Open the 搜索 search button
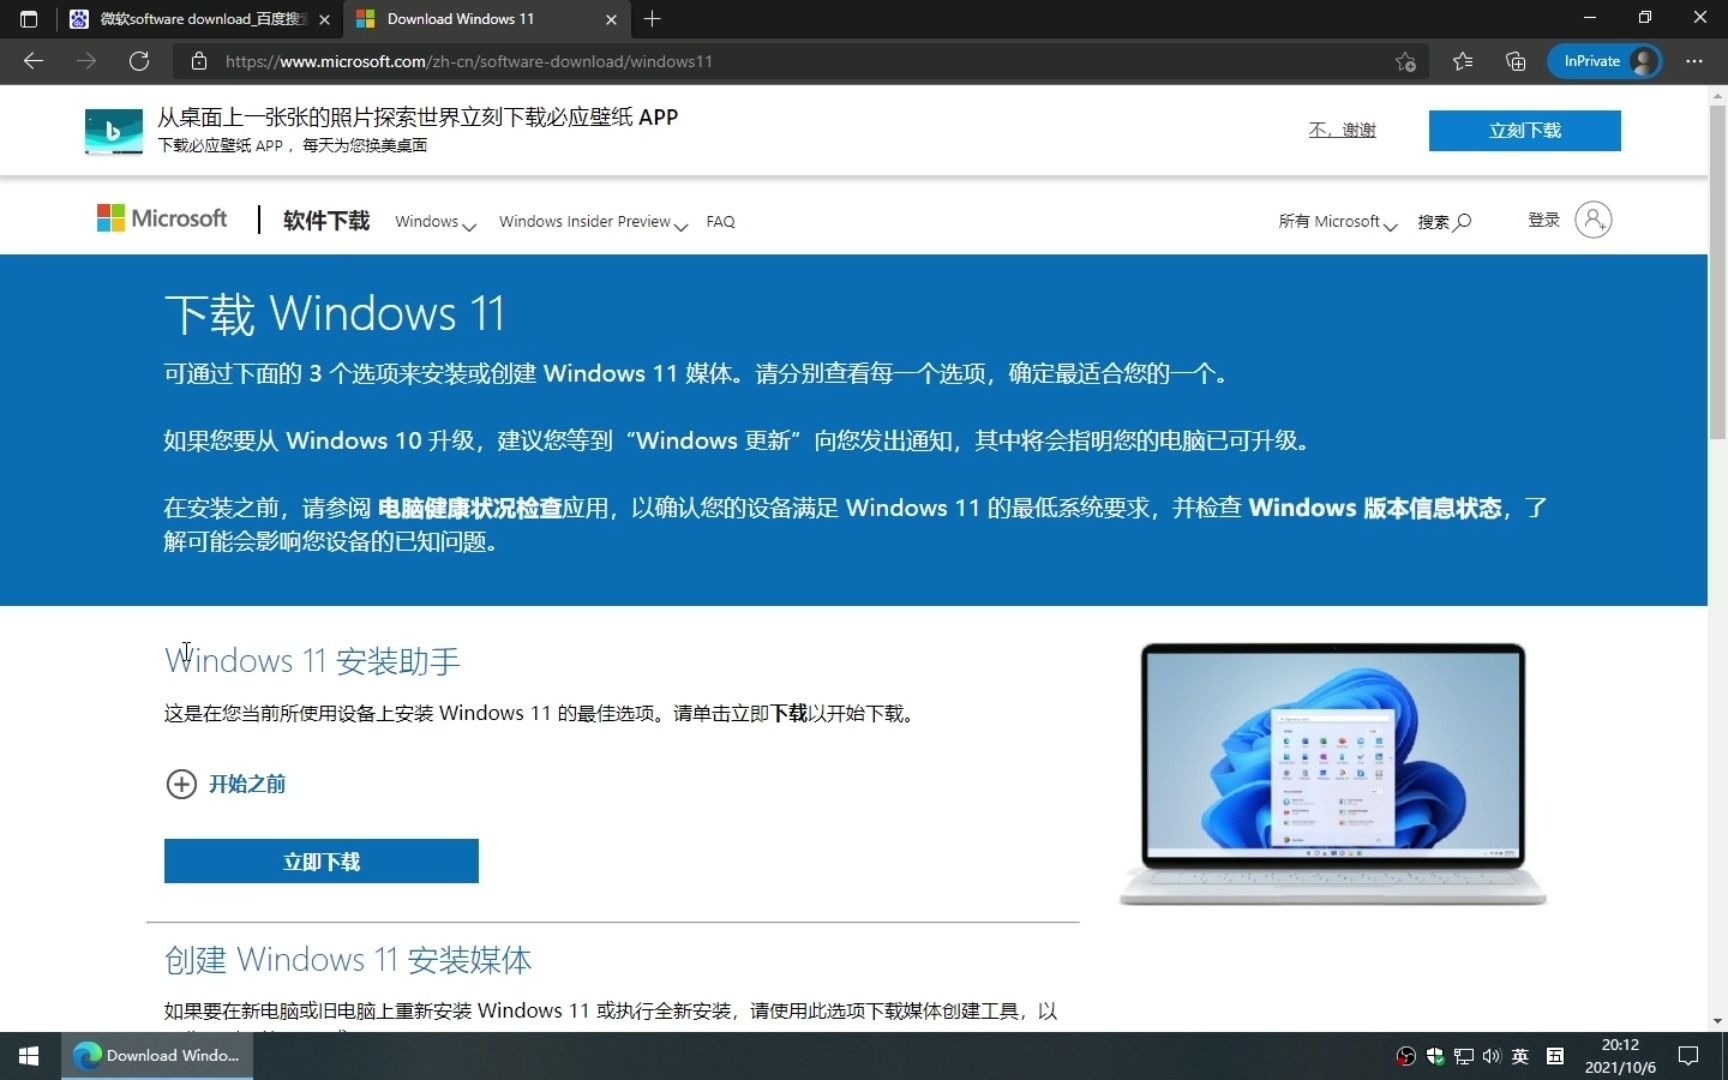Viewport: 1728px width, 1080px height. click(1444, 222)
